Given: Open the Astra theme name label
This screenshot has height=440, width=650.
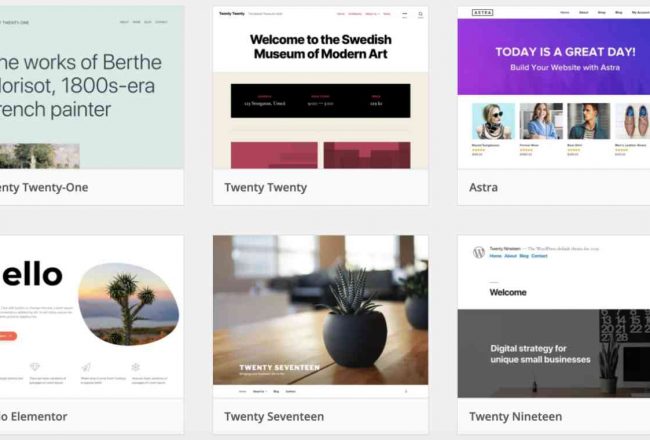Looking at the screenshot, I should 483,187.
